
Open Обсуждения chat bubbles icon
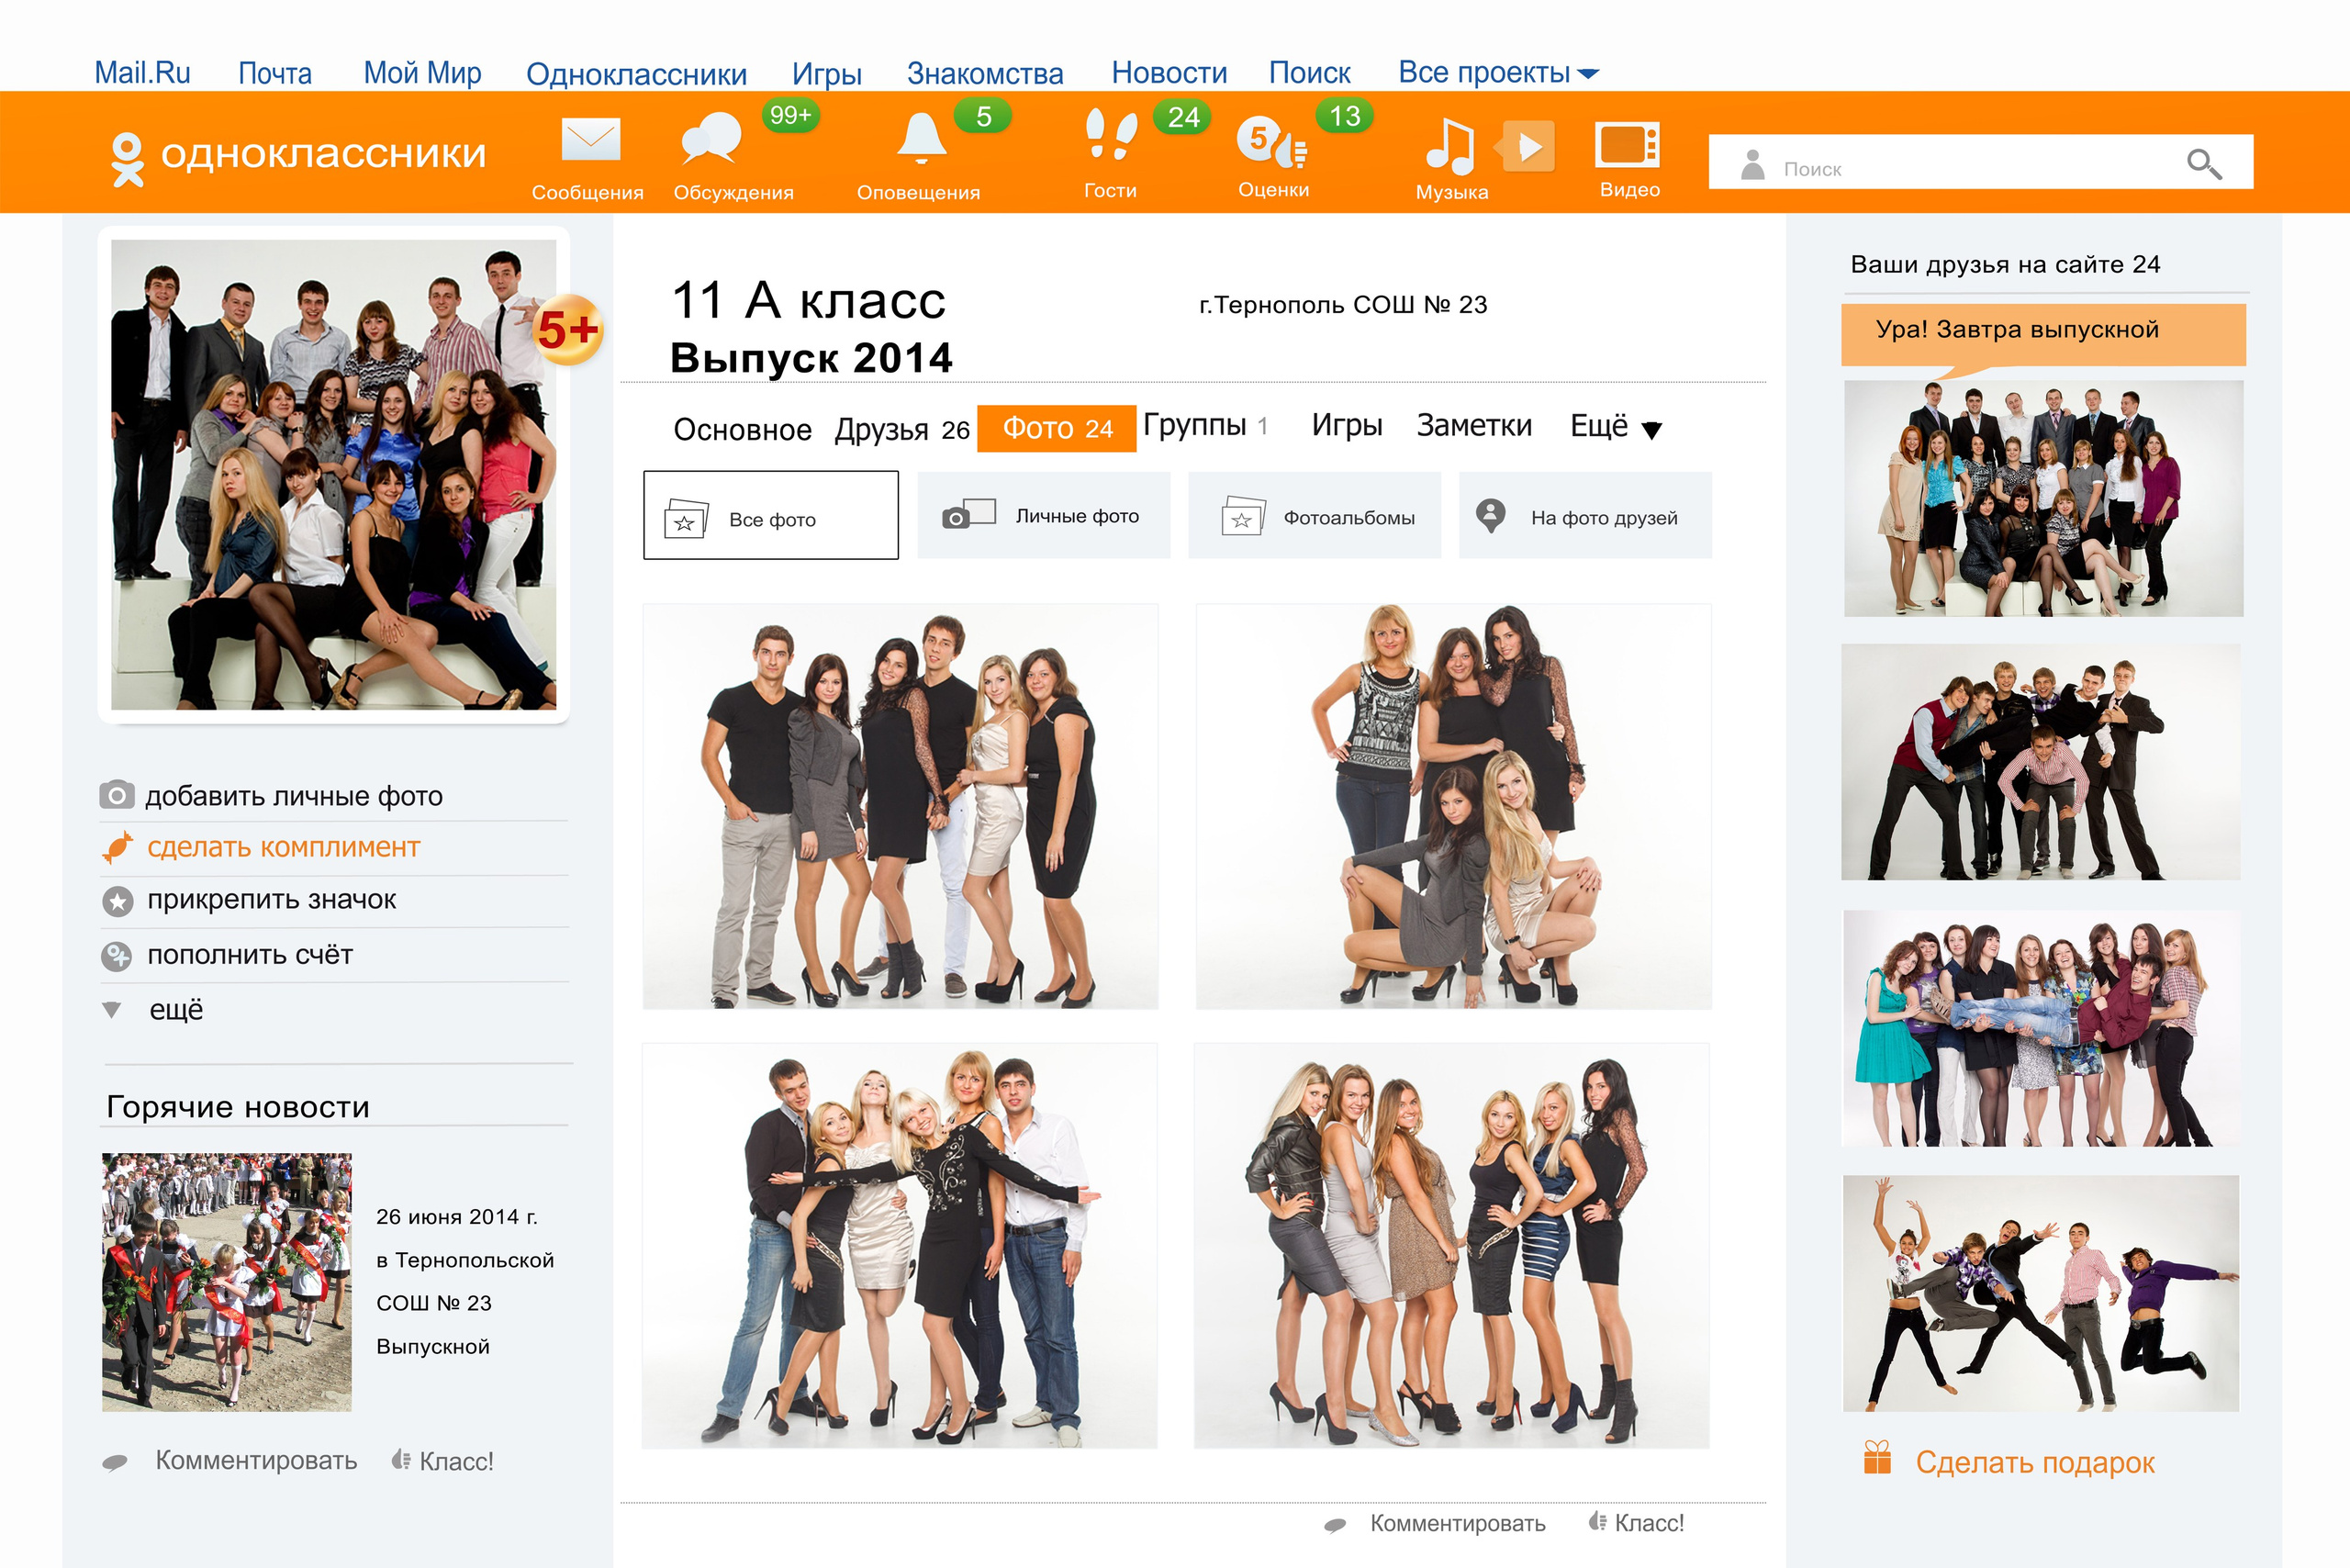tap(711, 140)
